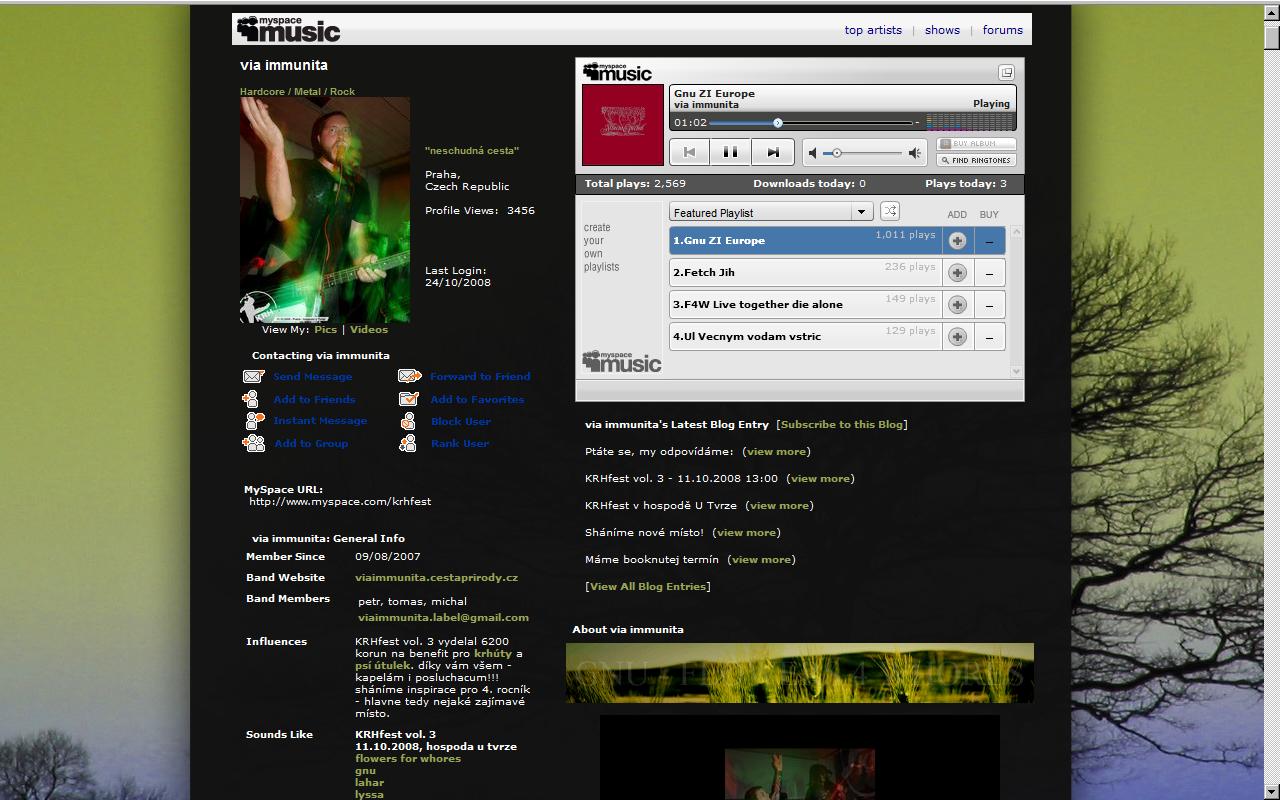Open Featured Playlist dropdown

pyautogui.click(x=771, y=212)
